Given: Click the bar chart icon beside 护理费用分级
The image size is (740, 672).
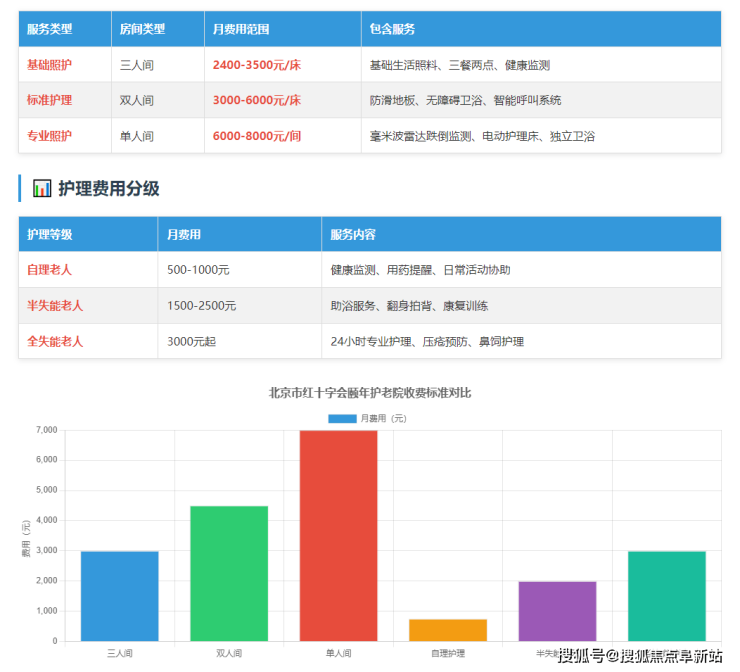Looking at the screenshot, I should click(42, 188).
